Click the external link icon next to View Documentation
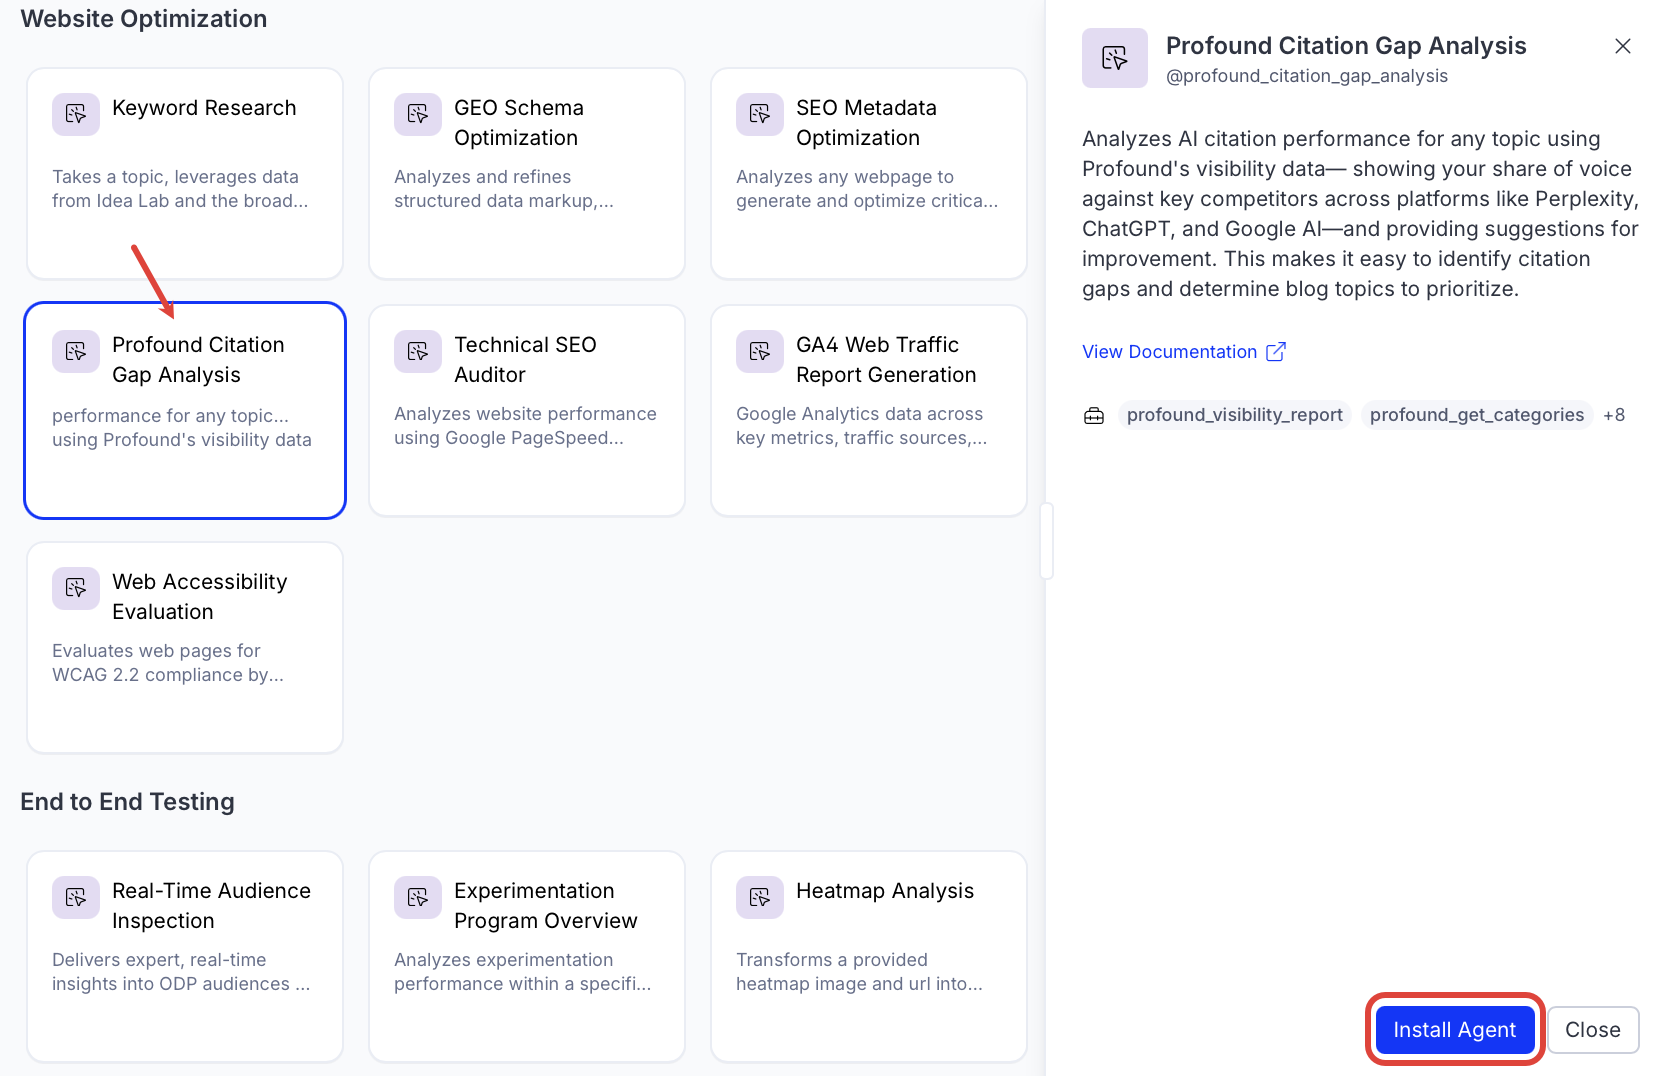 point(1276,352)
